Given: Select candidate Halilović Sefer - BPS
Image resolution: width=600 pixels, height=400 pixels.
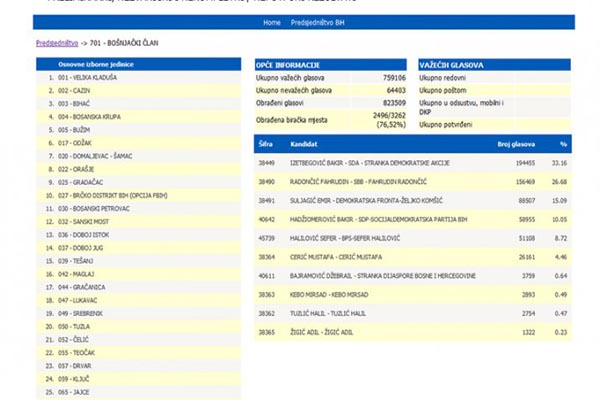Looking at the screenshot, I should [x=413, y=238].
